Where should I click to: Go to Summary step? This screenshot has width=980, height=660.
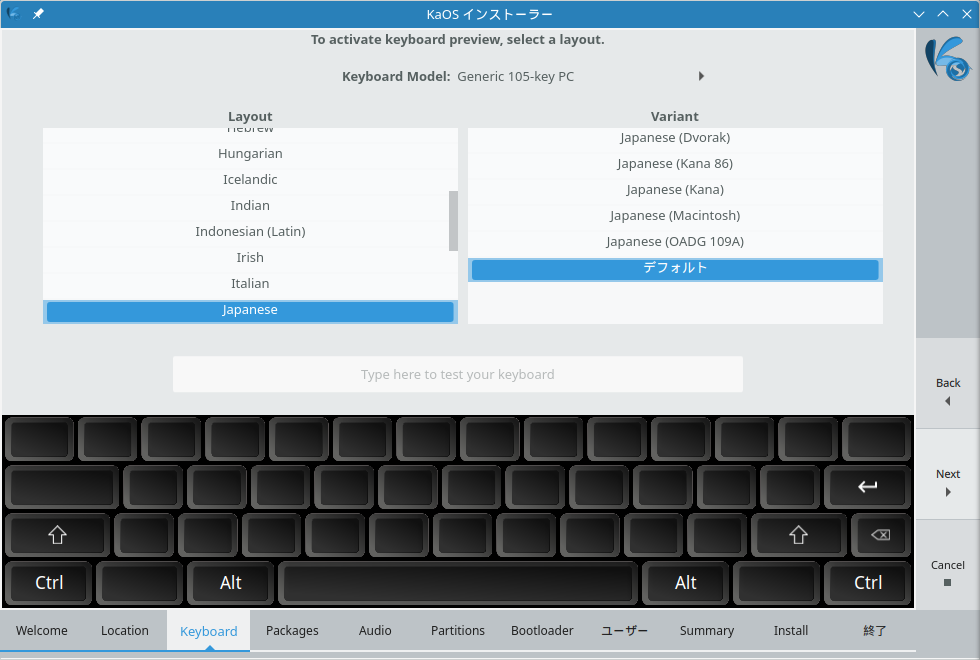click(x=707, y=631)
